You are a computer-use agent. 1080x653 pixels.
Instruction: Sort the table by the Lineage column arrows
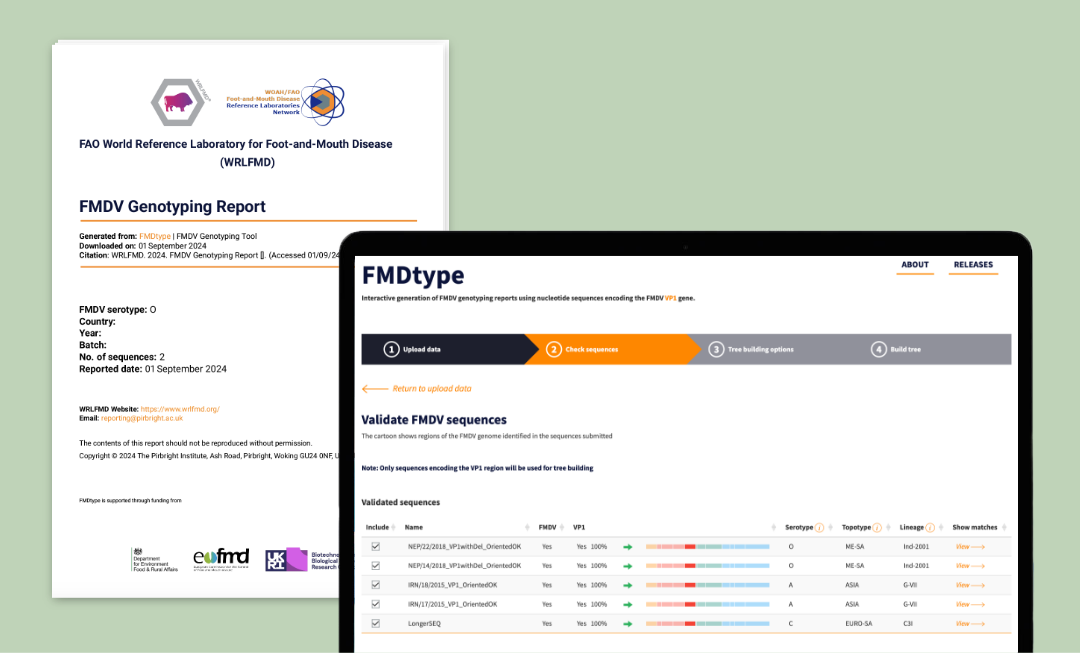click(x=941, y=528)
